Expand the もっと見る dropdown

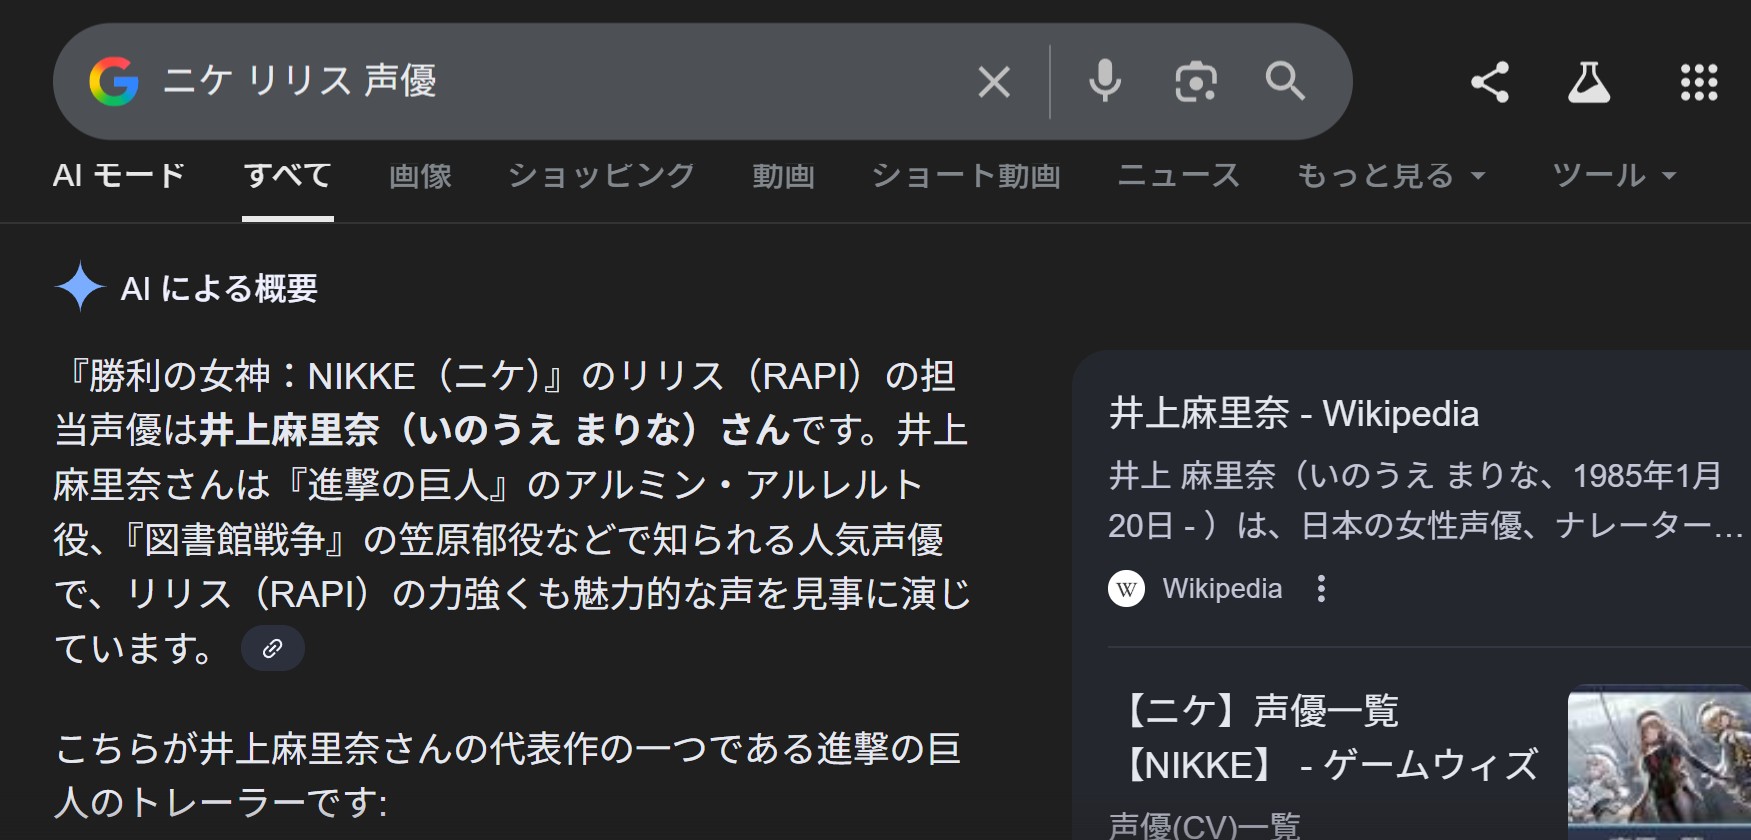[1390, 176]
